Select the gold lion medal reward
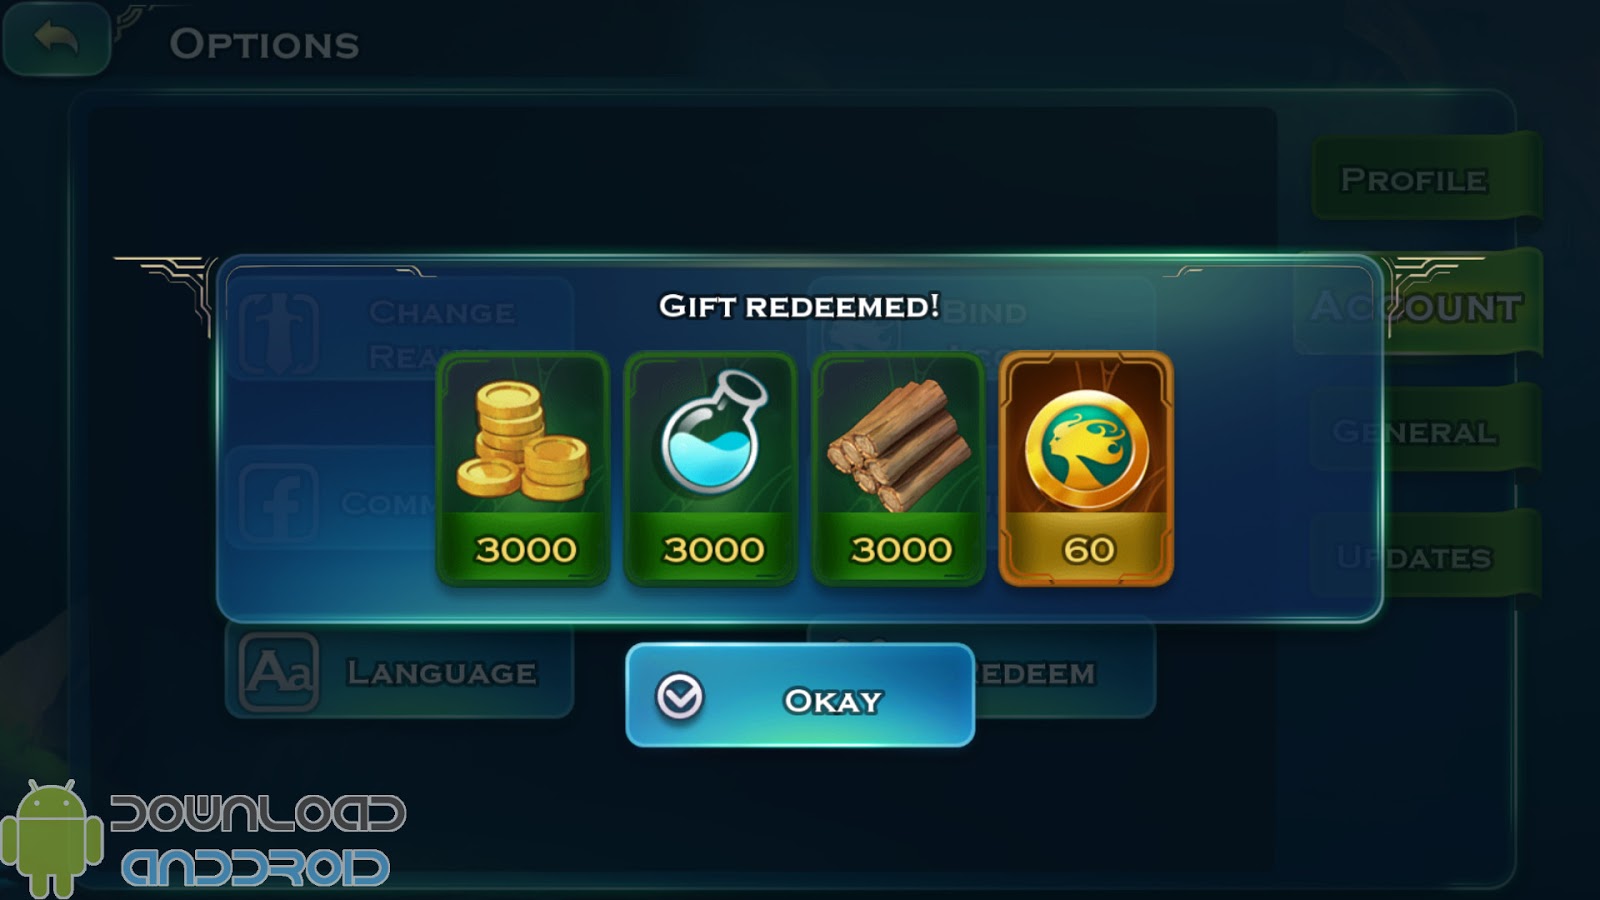Image resolution: width=1600 pixels, height=900 pixels. (x=1086, y=469)
